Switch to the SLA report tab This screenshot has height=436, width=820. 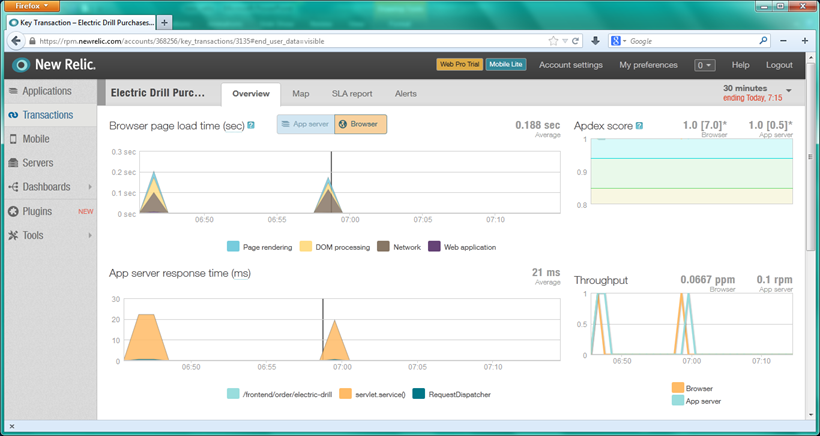[352, 94]
